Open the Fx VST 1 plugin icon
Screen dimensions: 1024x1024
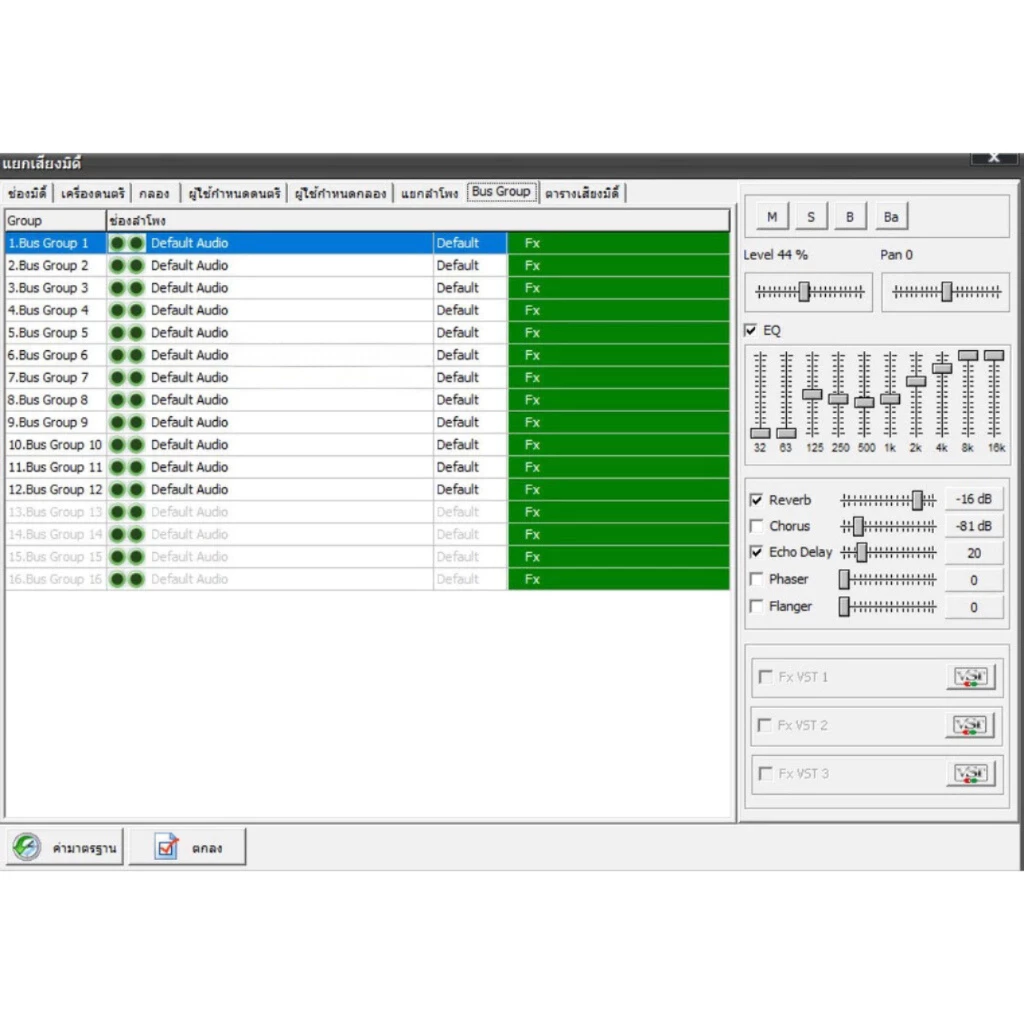(x=970, y=677)
